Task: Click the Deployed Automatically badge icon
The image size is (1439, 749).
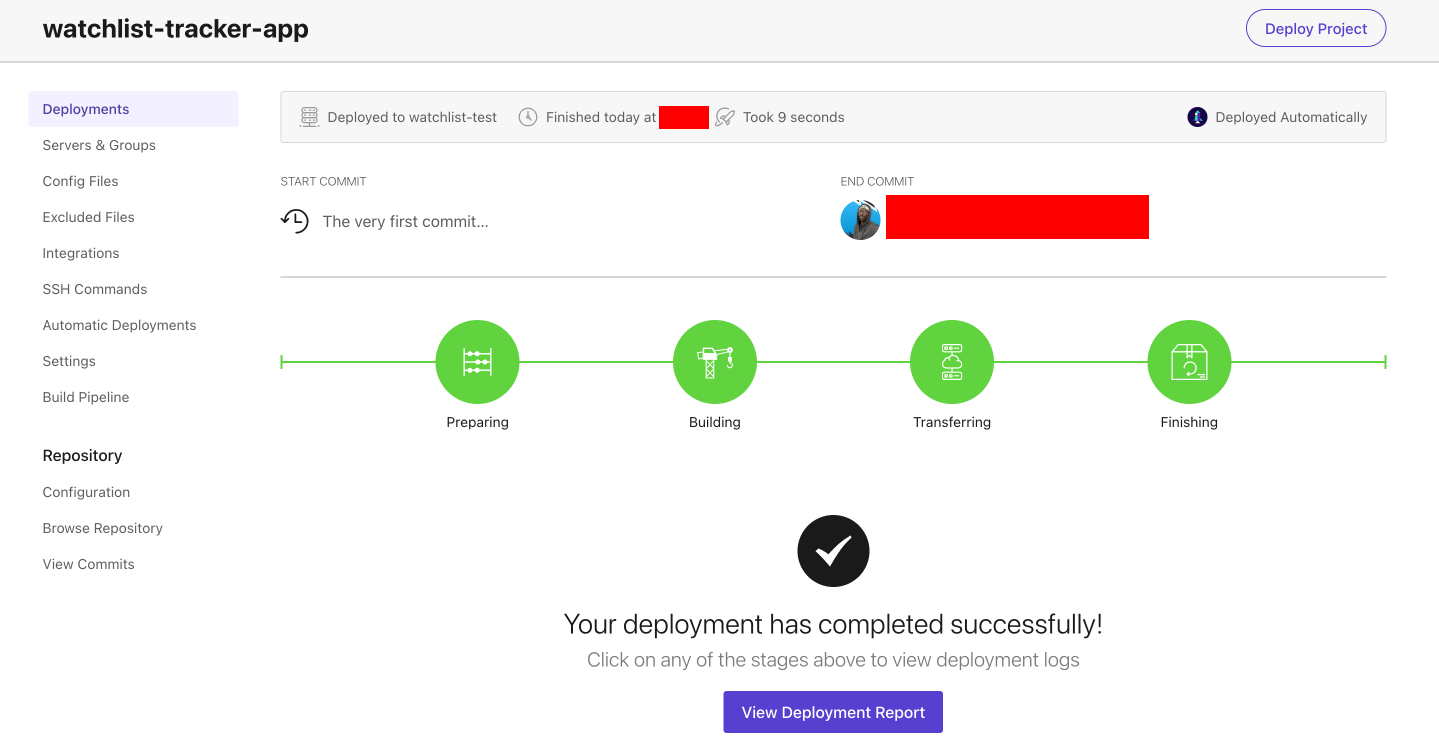Action: coord(1196,116)
